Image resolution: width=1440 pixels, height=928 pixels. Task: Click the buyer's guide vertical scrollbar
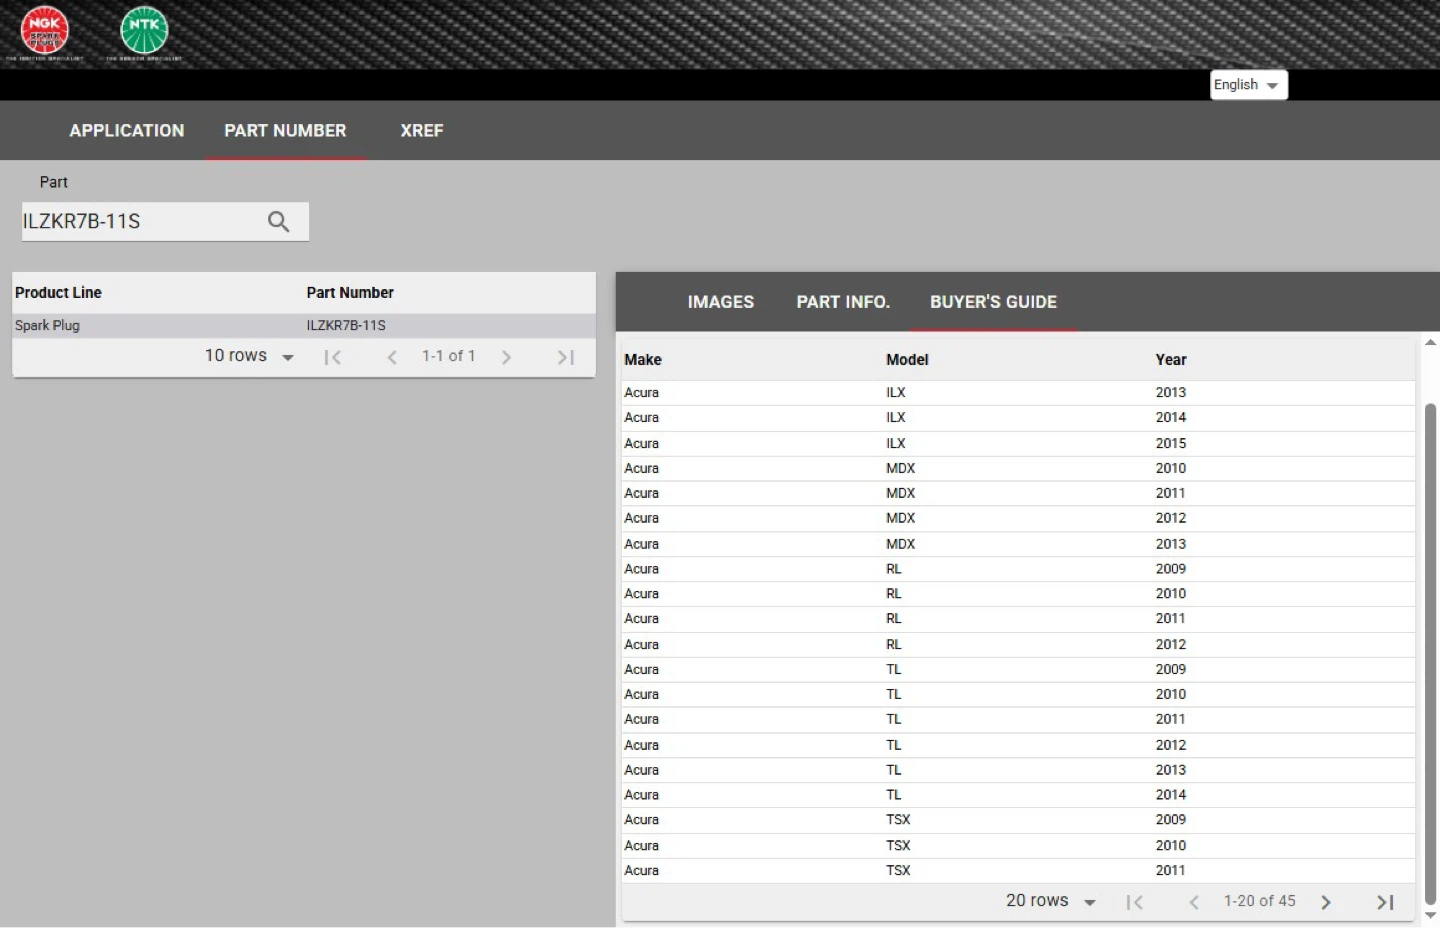pos(1430,655)
